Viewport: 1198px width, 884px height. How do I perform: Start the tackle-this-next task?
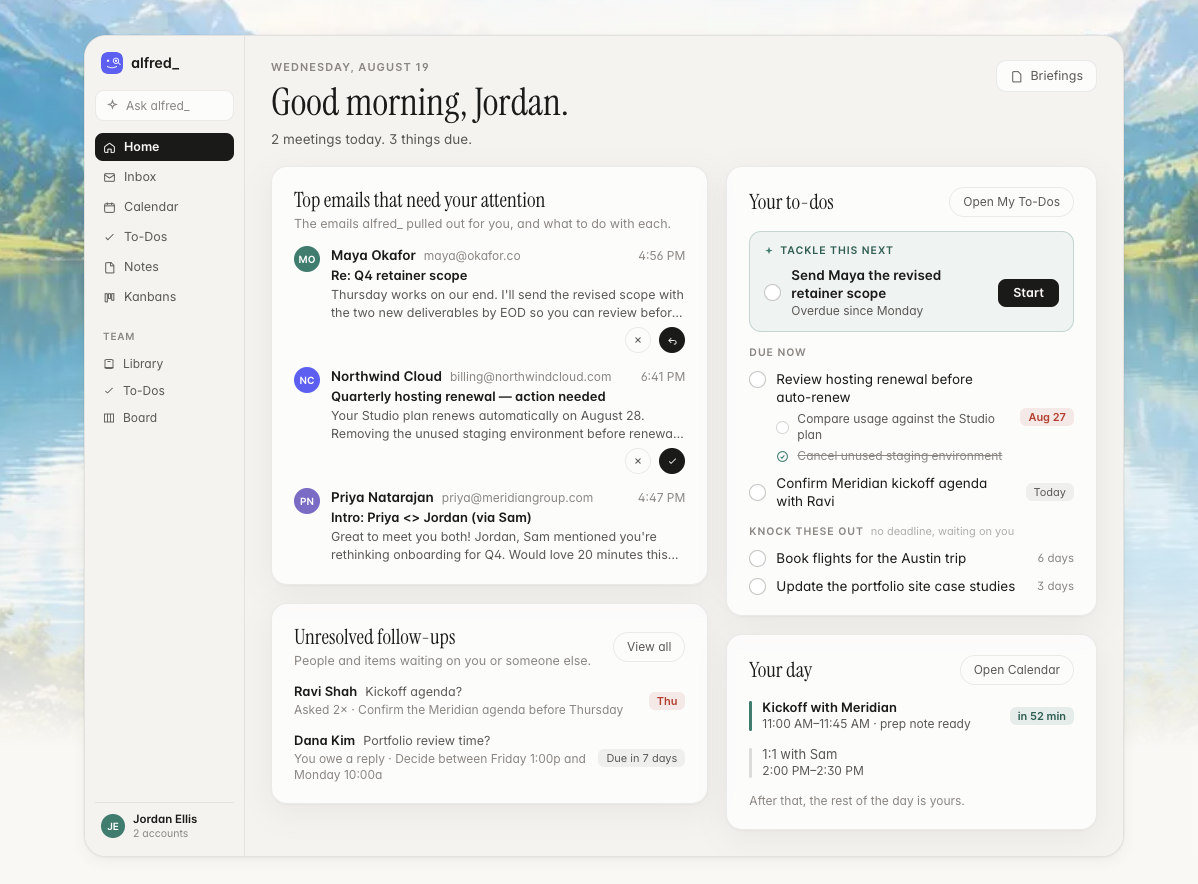(1028, 293)
